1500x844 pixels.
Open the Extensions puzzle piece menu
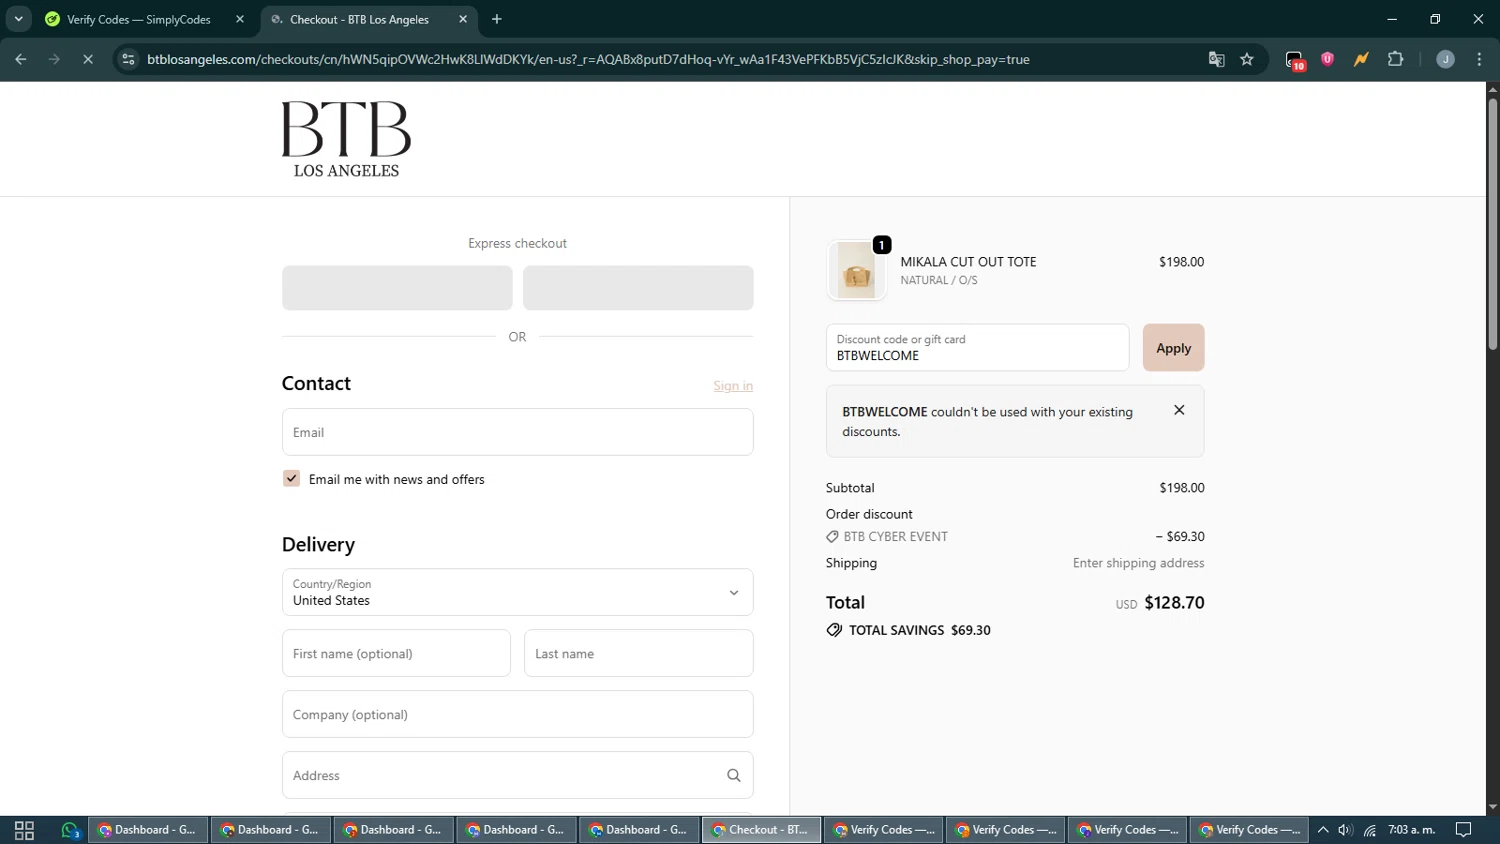pos(1395,59)
